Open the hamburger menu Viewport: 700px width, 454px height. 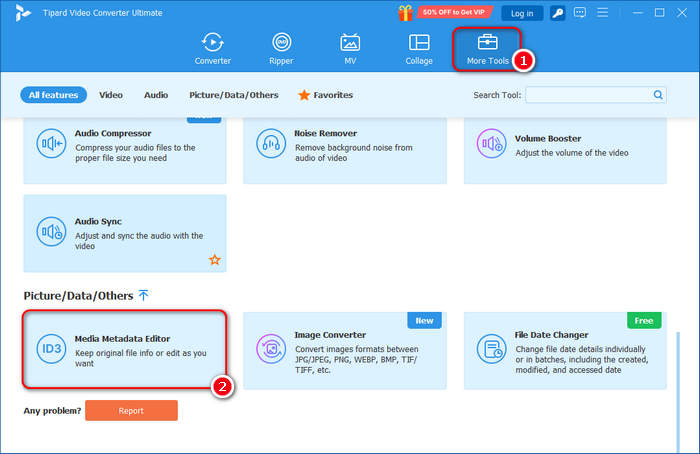(603, 12)
